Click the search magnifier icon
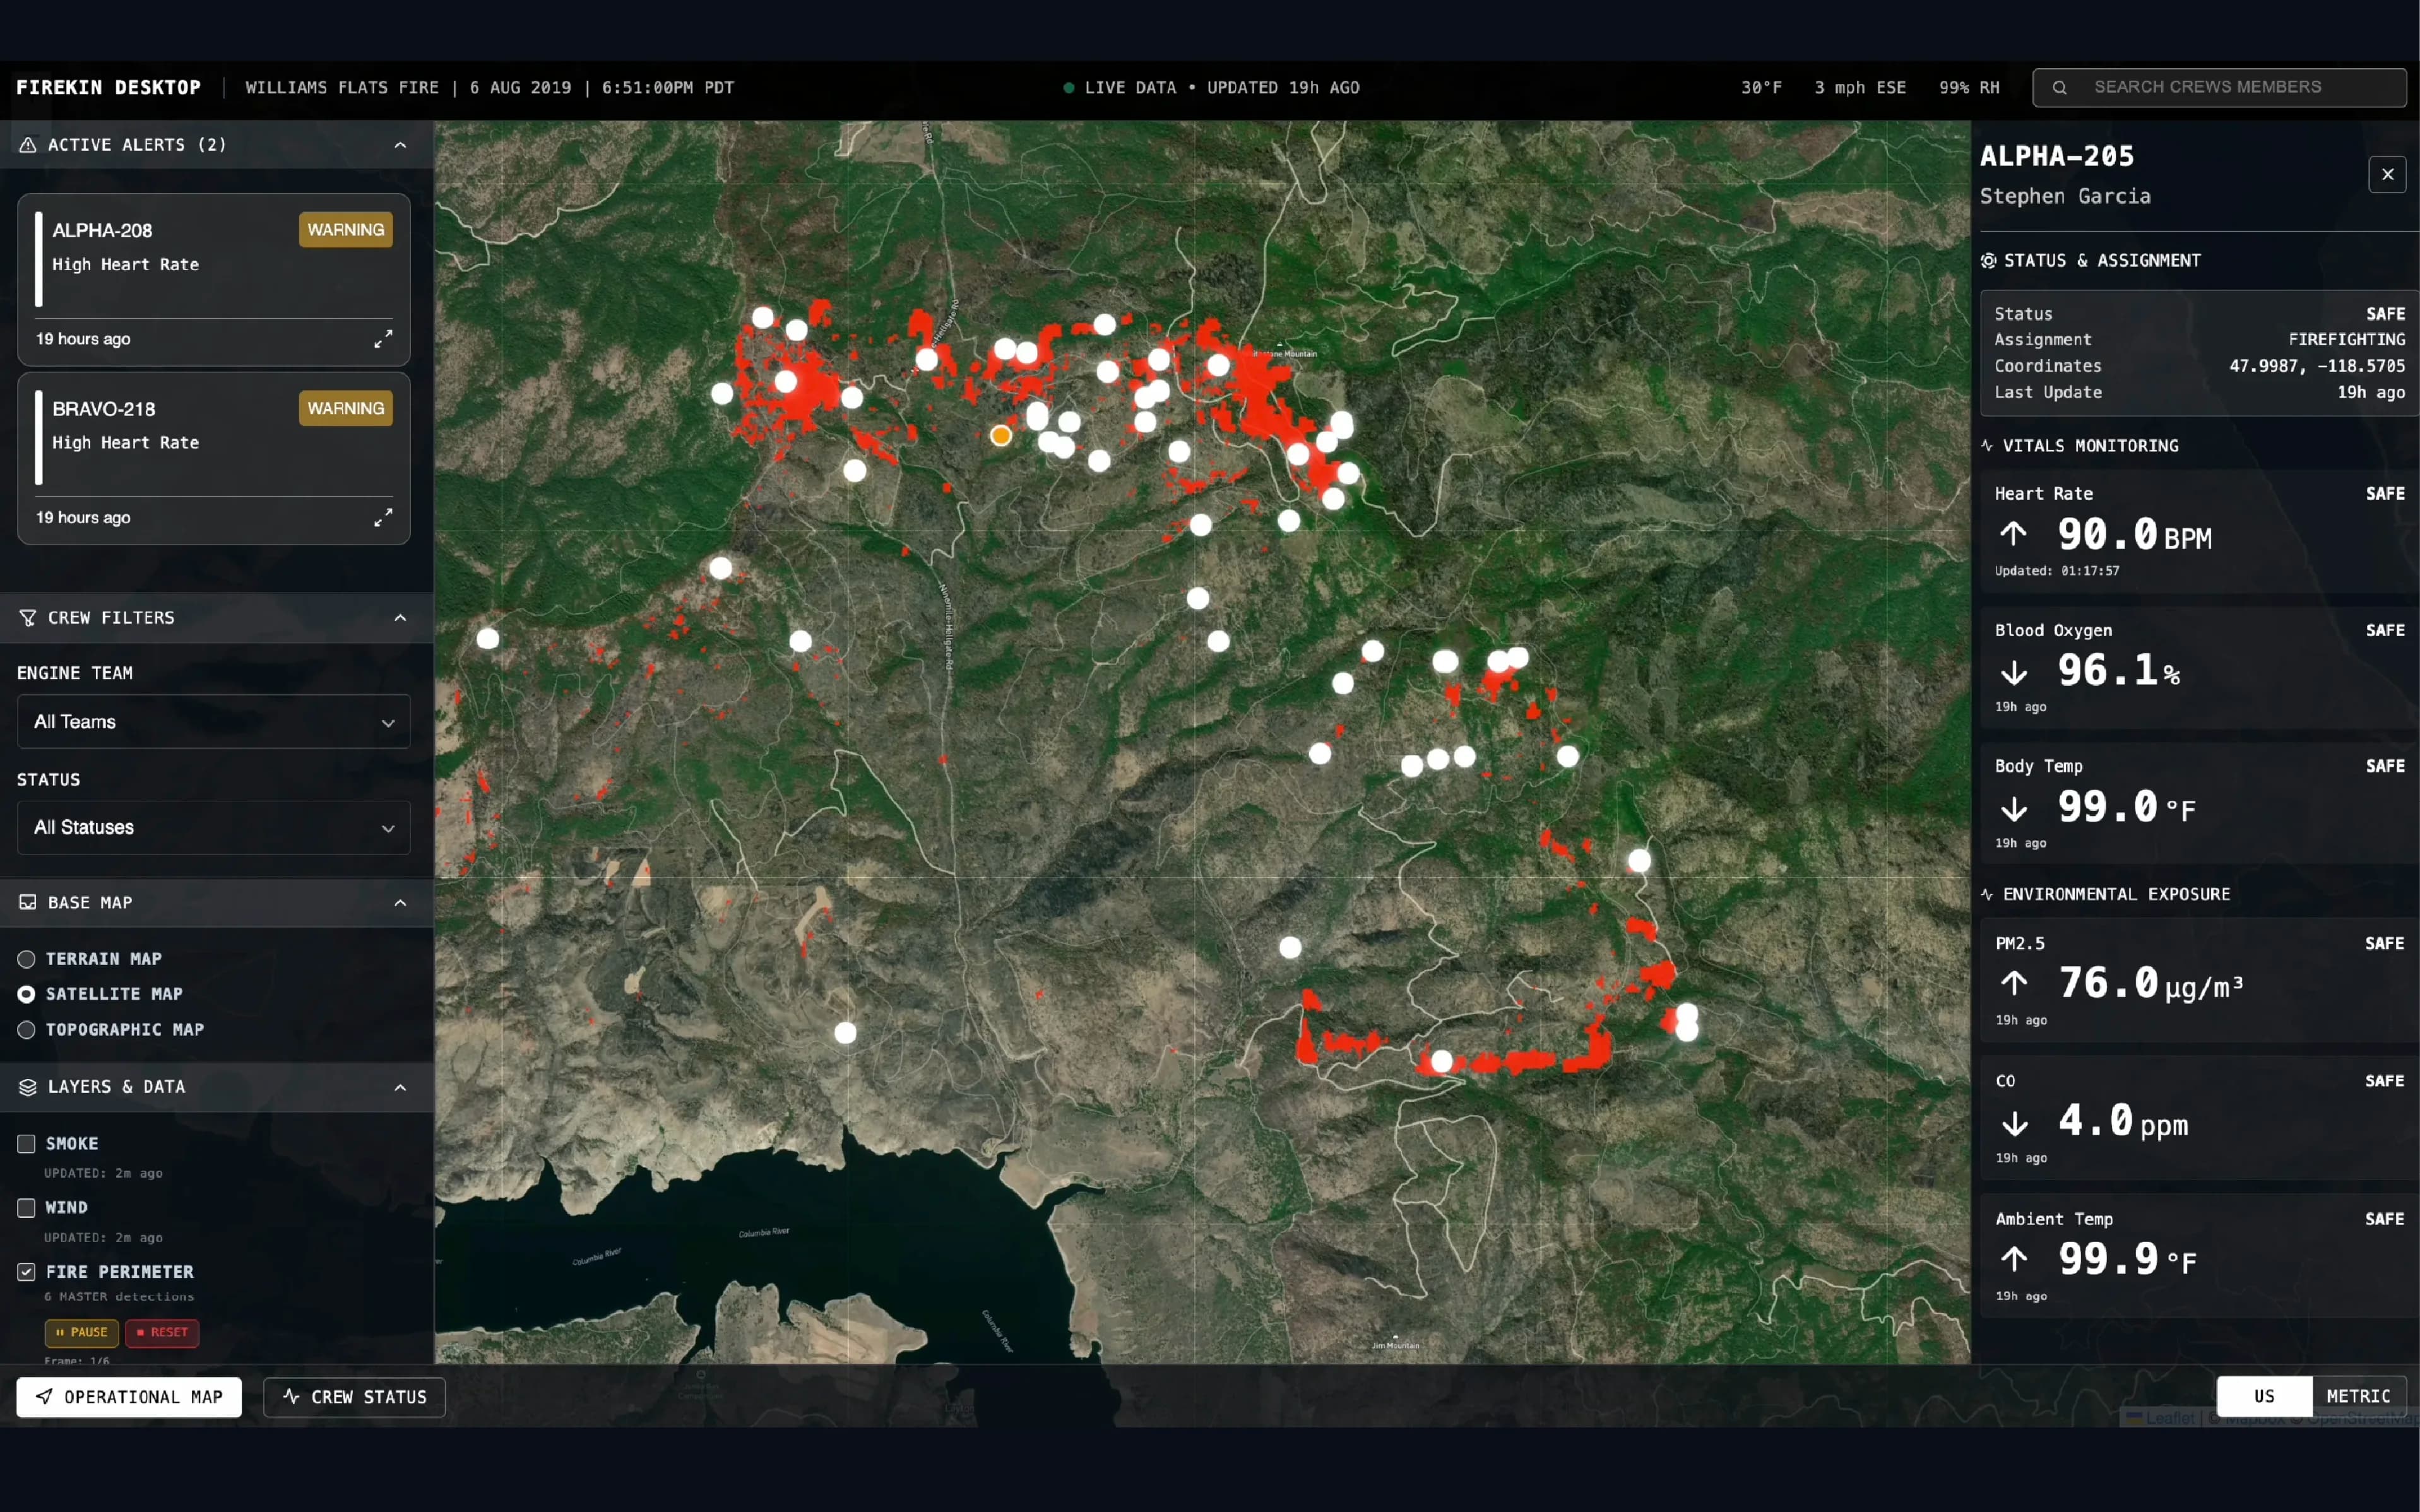The height and width of the screenshot is (1512, 2420). point(2059,88)
